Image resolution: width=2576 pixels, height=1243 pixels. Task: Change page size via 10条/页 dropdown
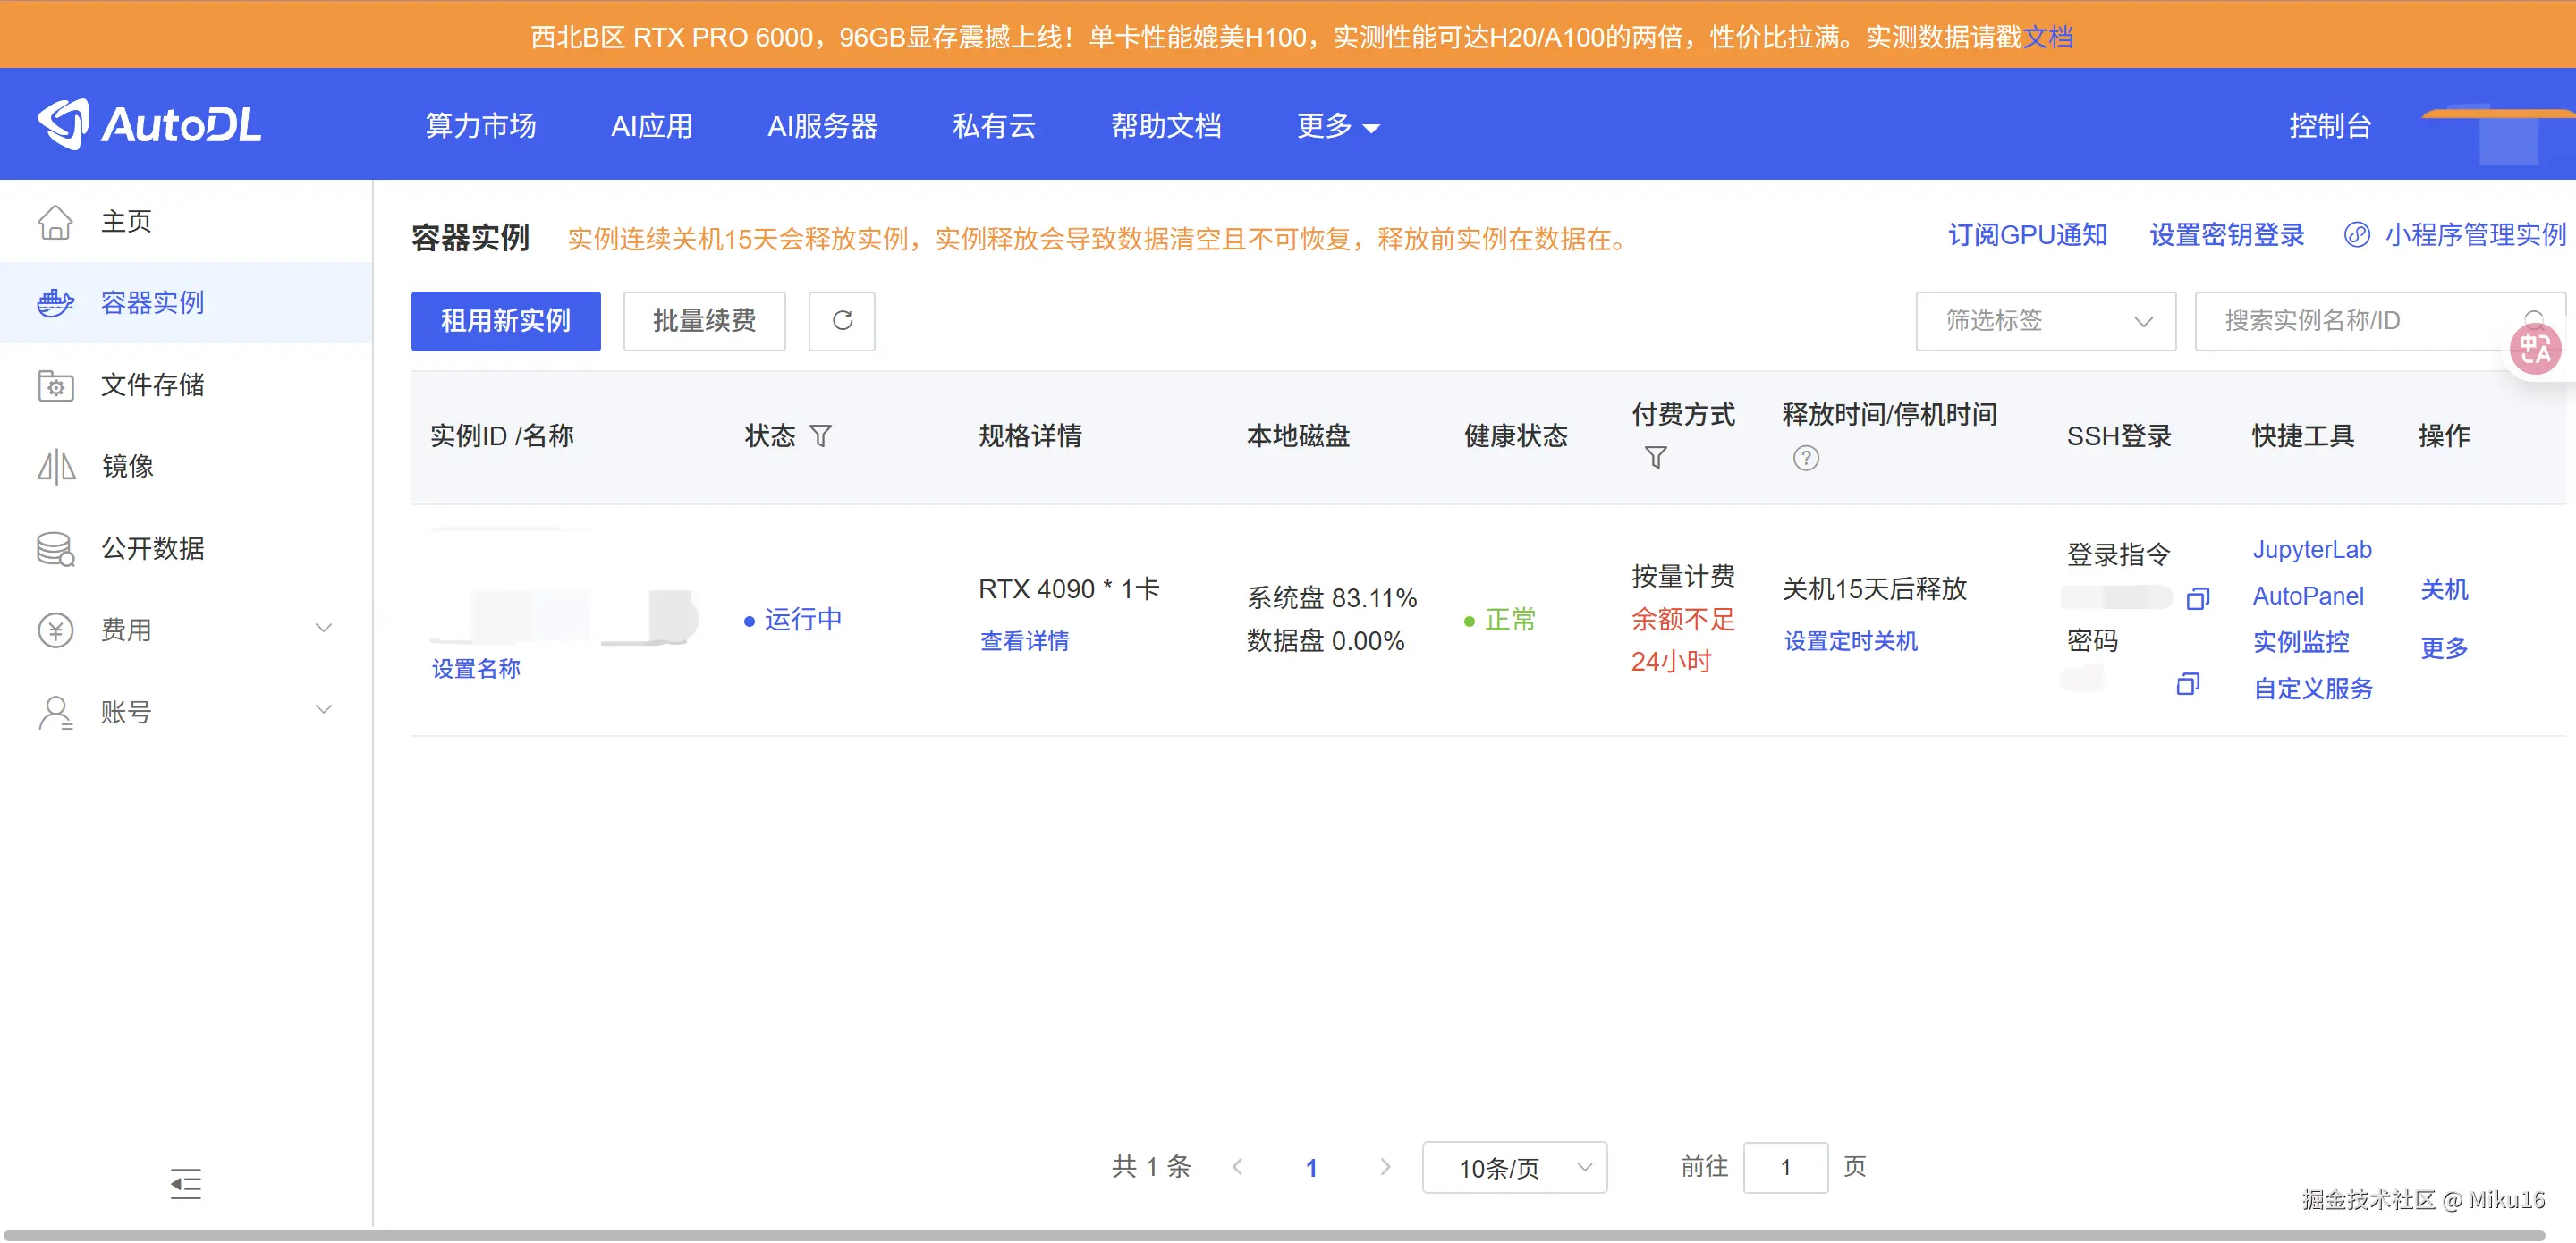(x=1513, y=1167)
